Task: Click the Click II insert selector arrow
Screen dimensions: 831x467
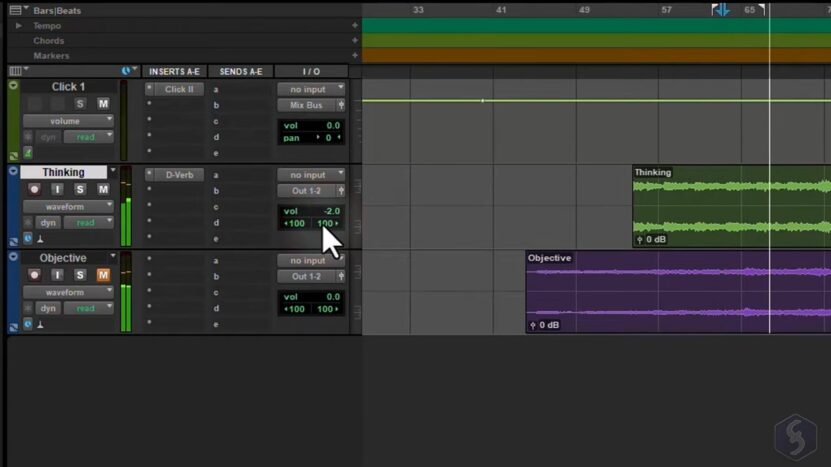Action: pyautogui.click(x=149, y=88)
